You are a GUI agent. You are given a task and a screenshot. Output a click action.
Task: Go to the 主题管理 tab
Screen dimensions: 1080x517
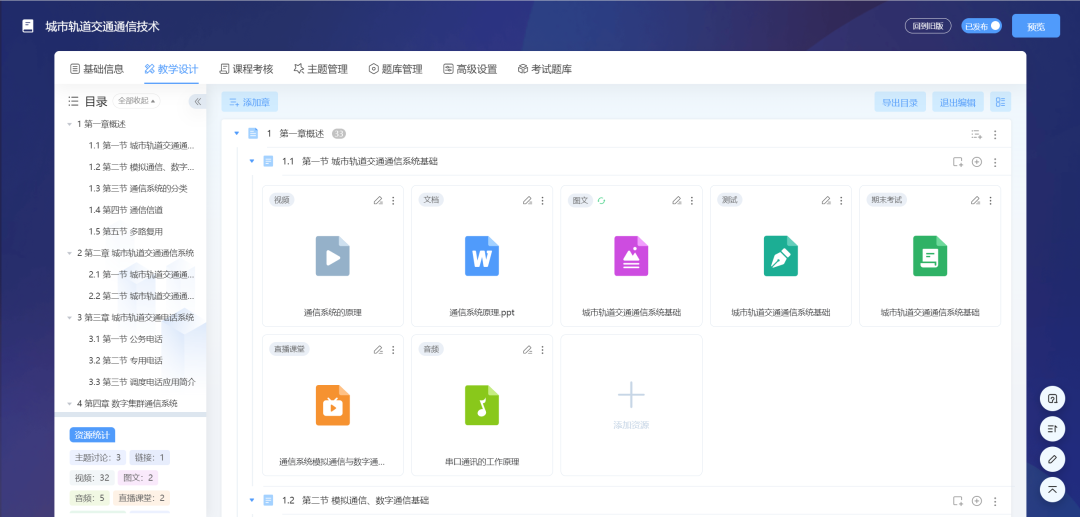click(x=321, y=69)
